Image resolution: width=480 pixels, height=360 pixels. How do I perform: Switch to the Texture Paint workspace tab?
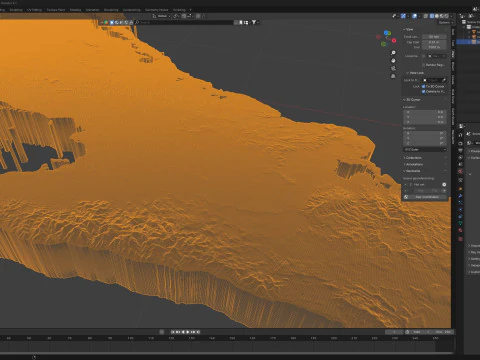pyautogui.click(x=56, y=10)
